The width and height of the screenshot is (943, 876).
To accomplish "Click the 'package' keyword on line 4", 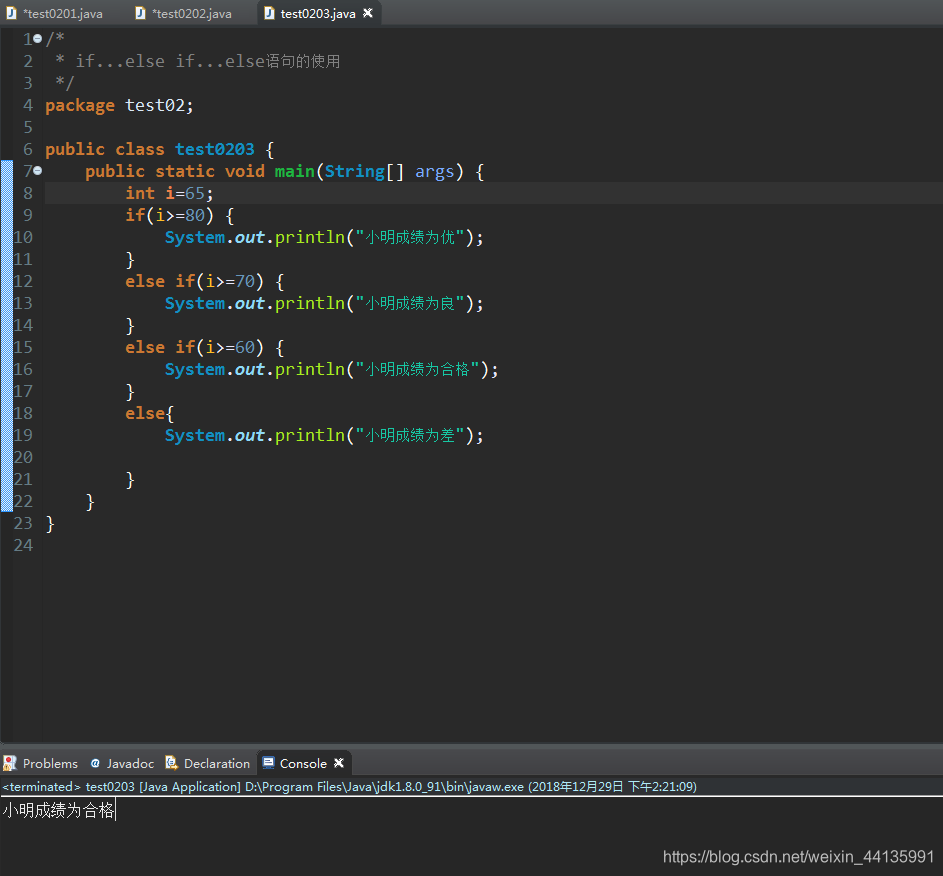I will [79, 106].
